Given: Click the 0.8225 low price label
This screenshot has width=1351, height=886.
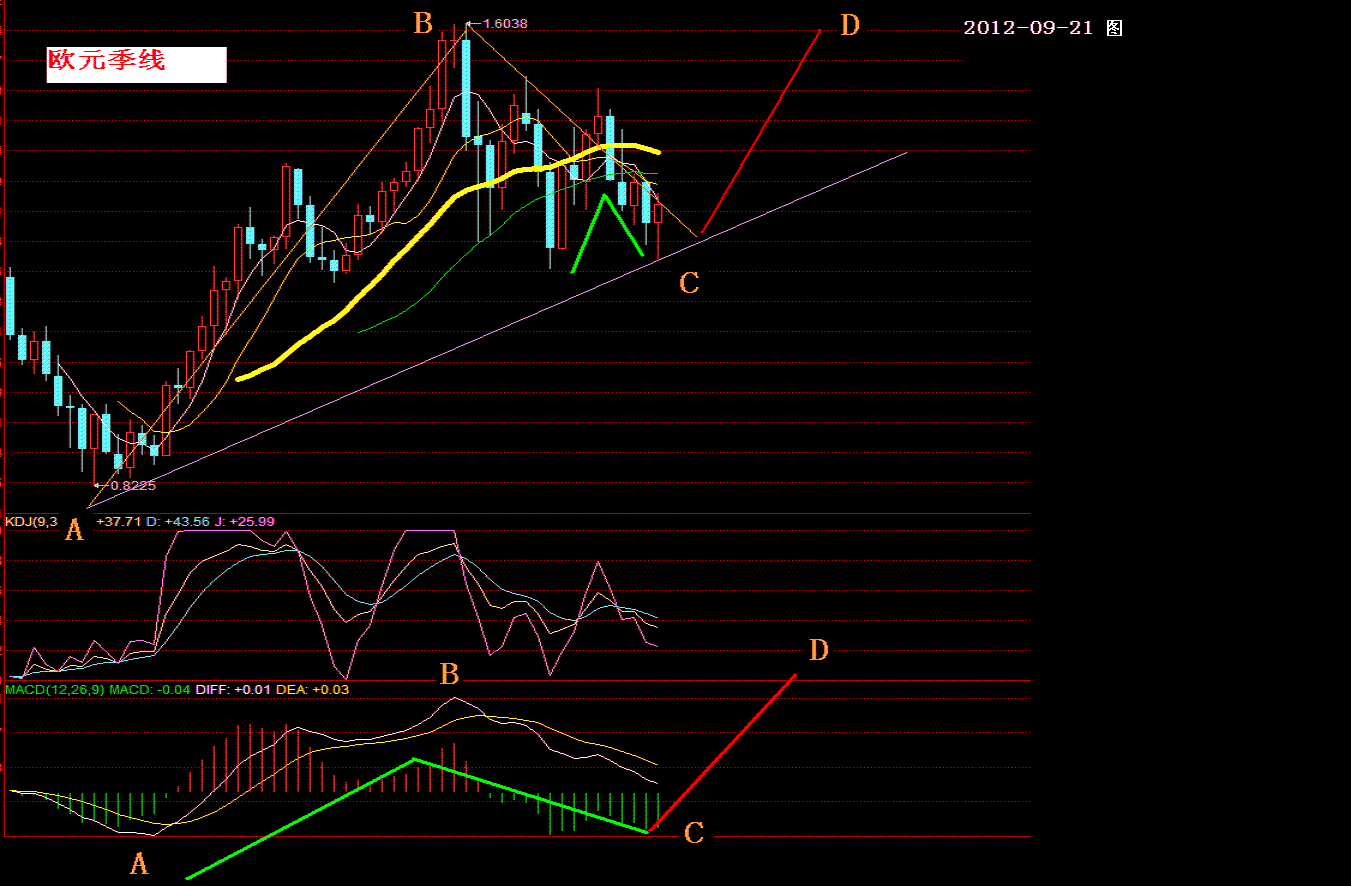Looking at the screenshot, I should pyautogui.click(x=132, y=485).
